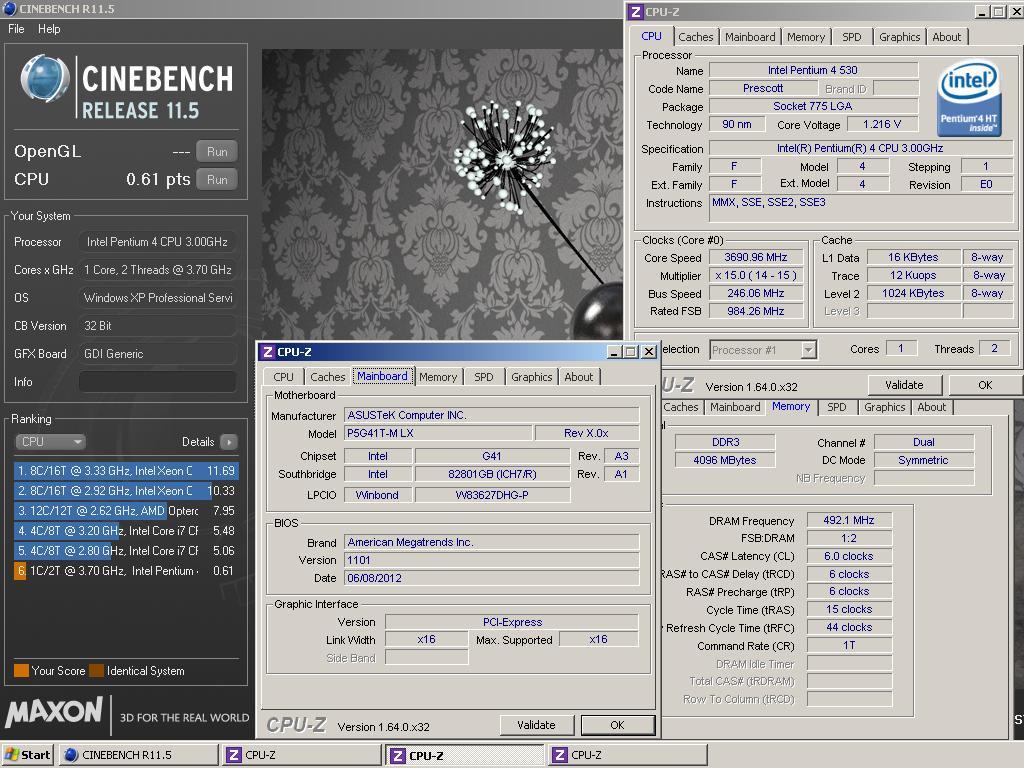Click OK in the top-right CPU-Z window
1024x768 pixels.
[x=985, y=385]
